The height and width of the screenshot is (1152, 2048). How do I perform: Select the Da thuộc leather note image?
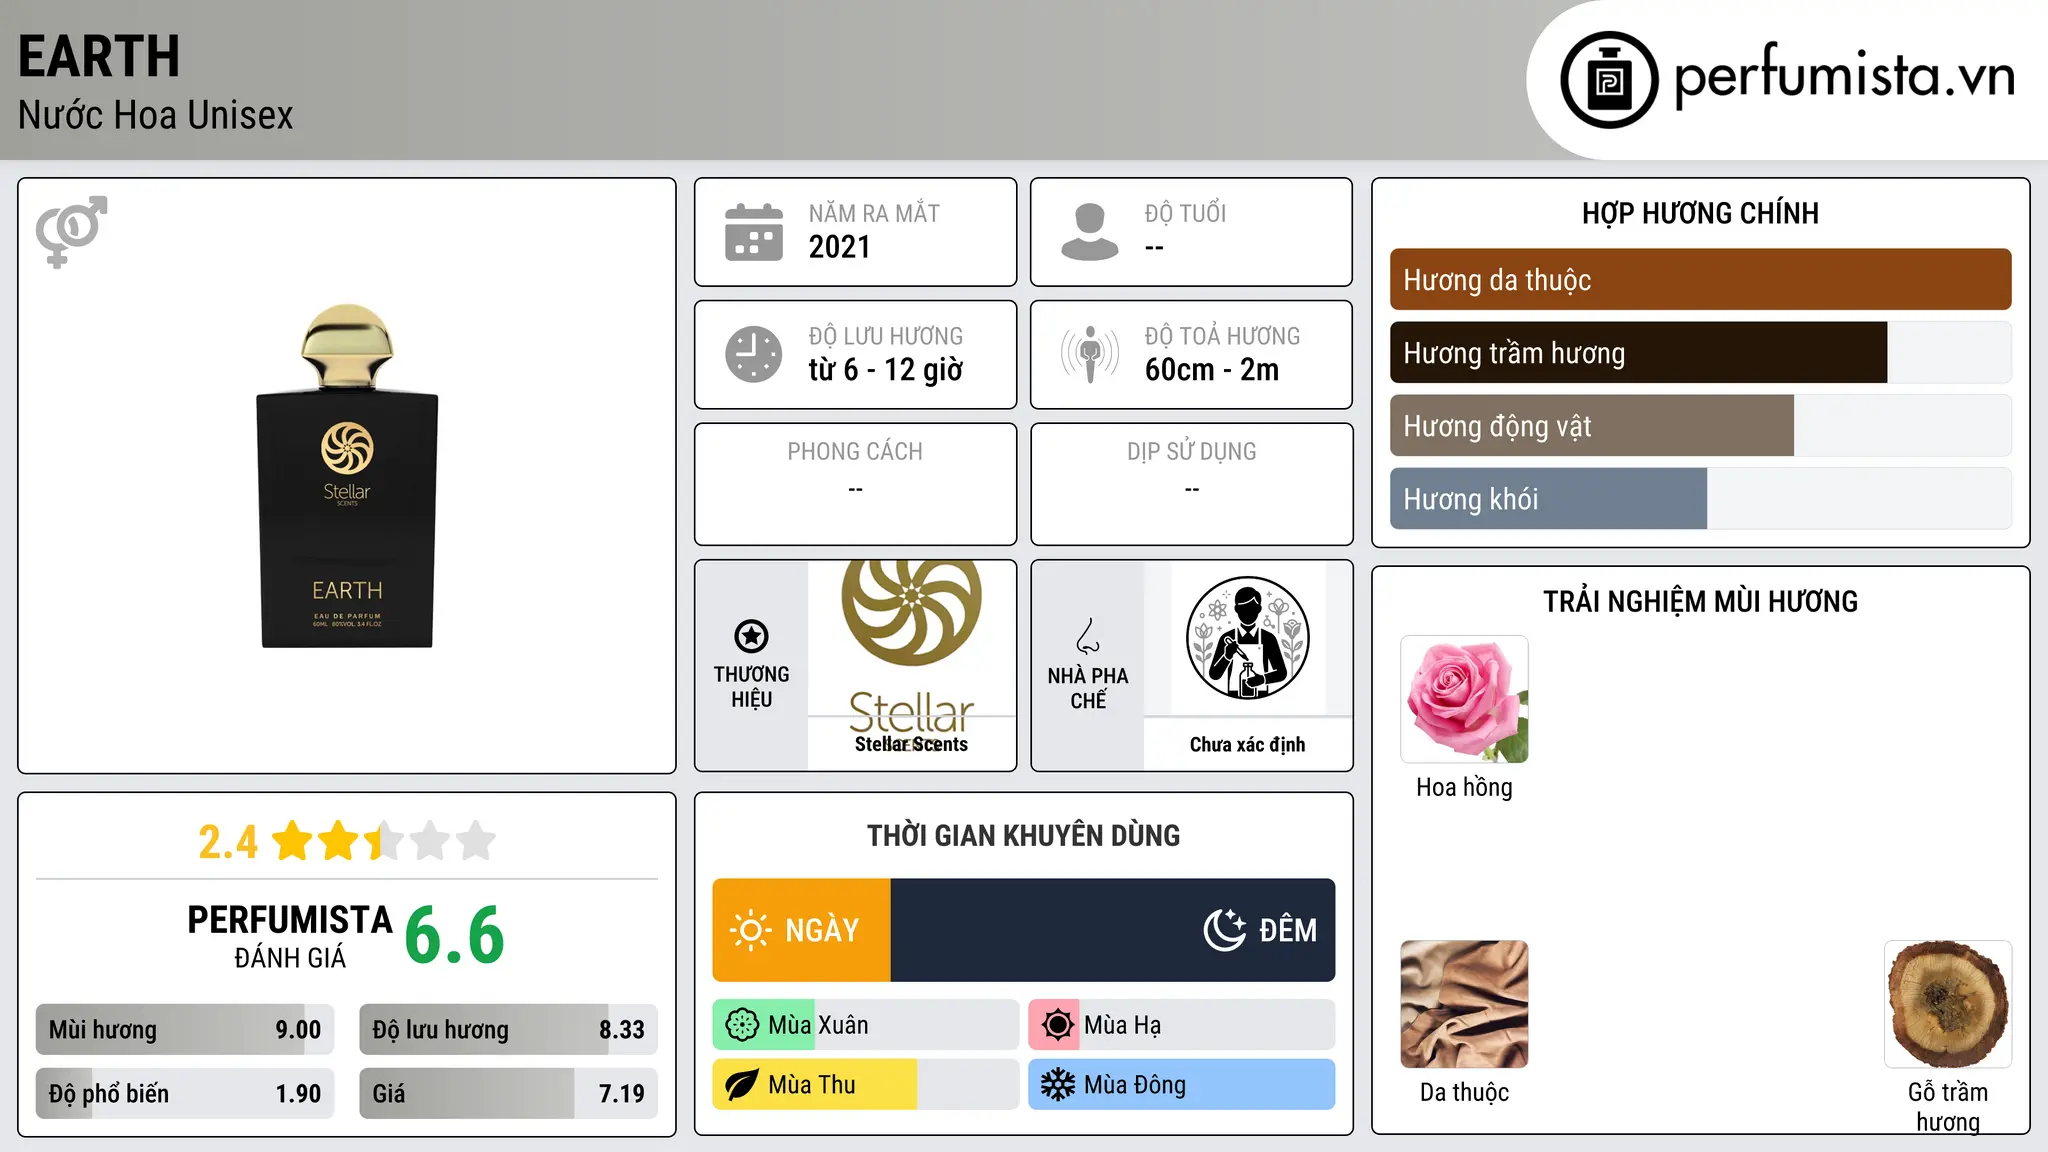pos(1464,1004)
